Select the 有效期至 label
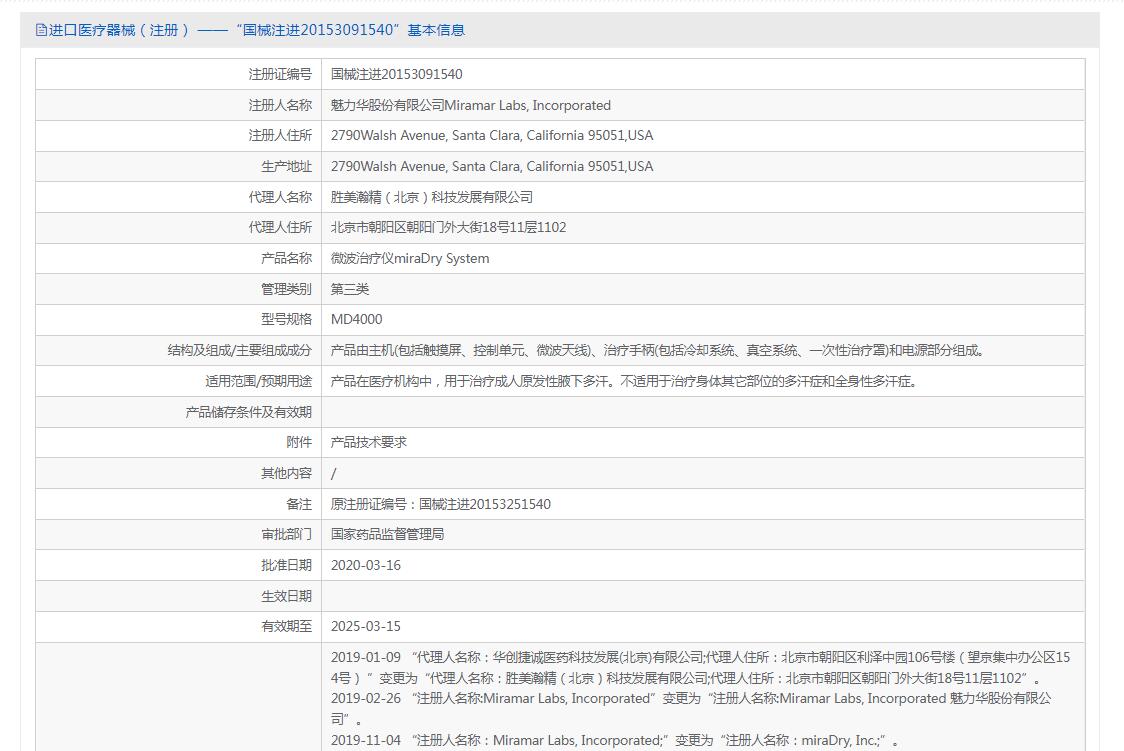 click(x=286, y=626)
